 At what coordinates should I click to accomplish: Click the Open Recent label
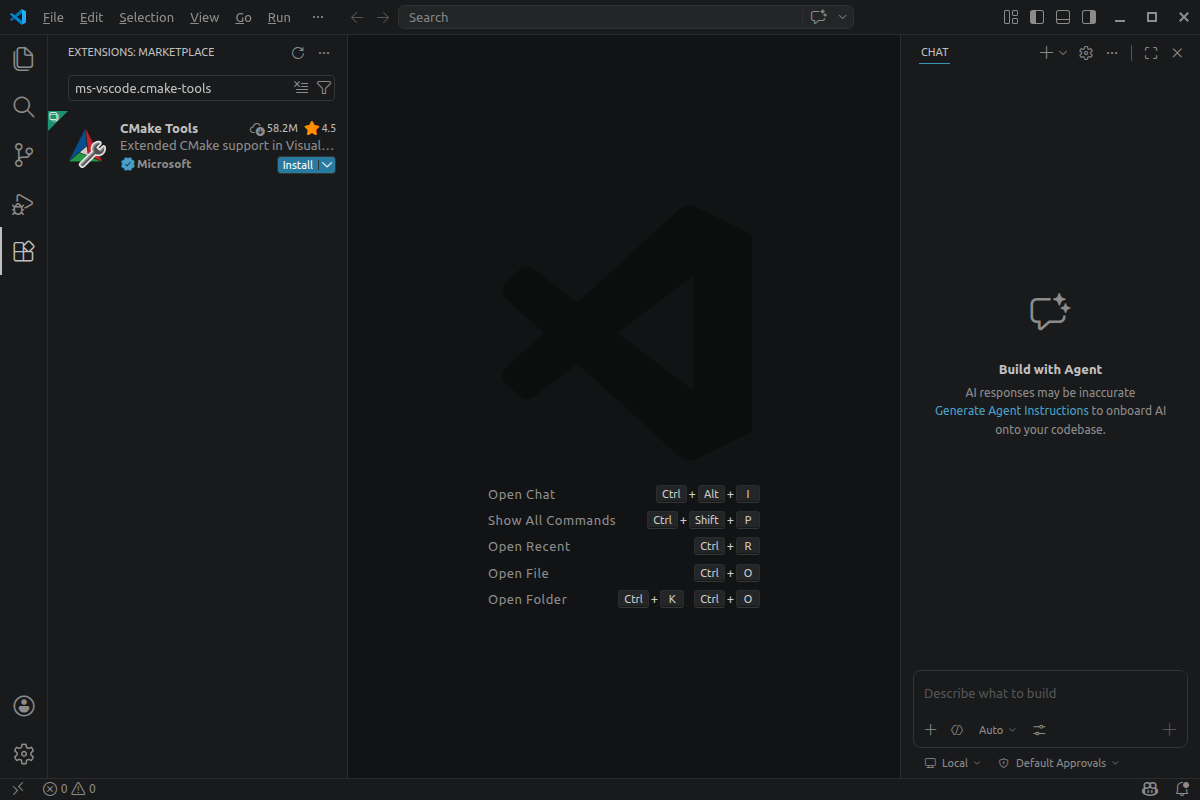coord(529,546)
